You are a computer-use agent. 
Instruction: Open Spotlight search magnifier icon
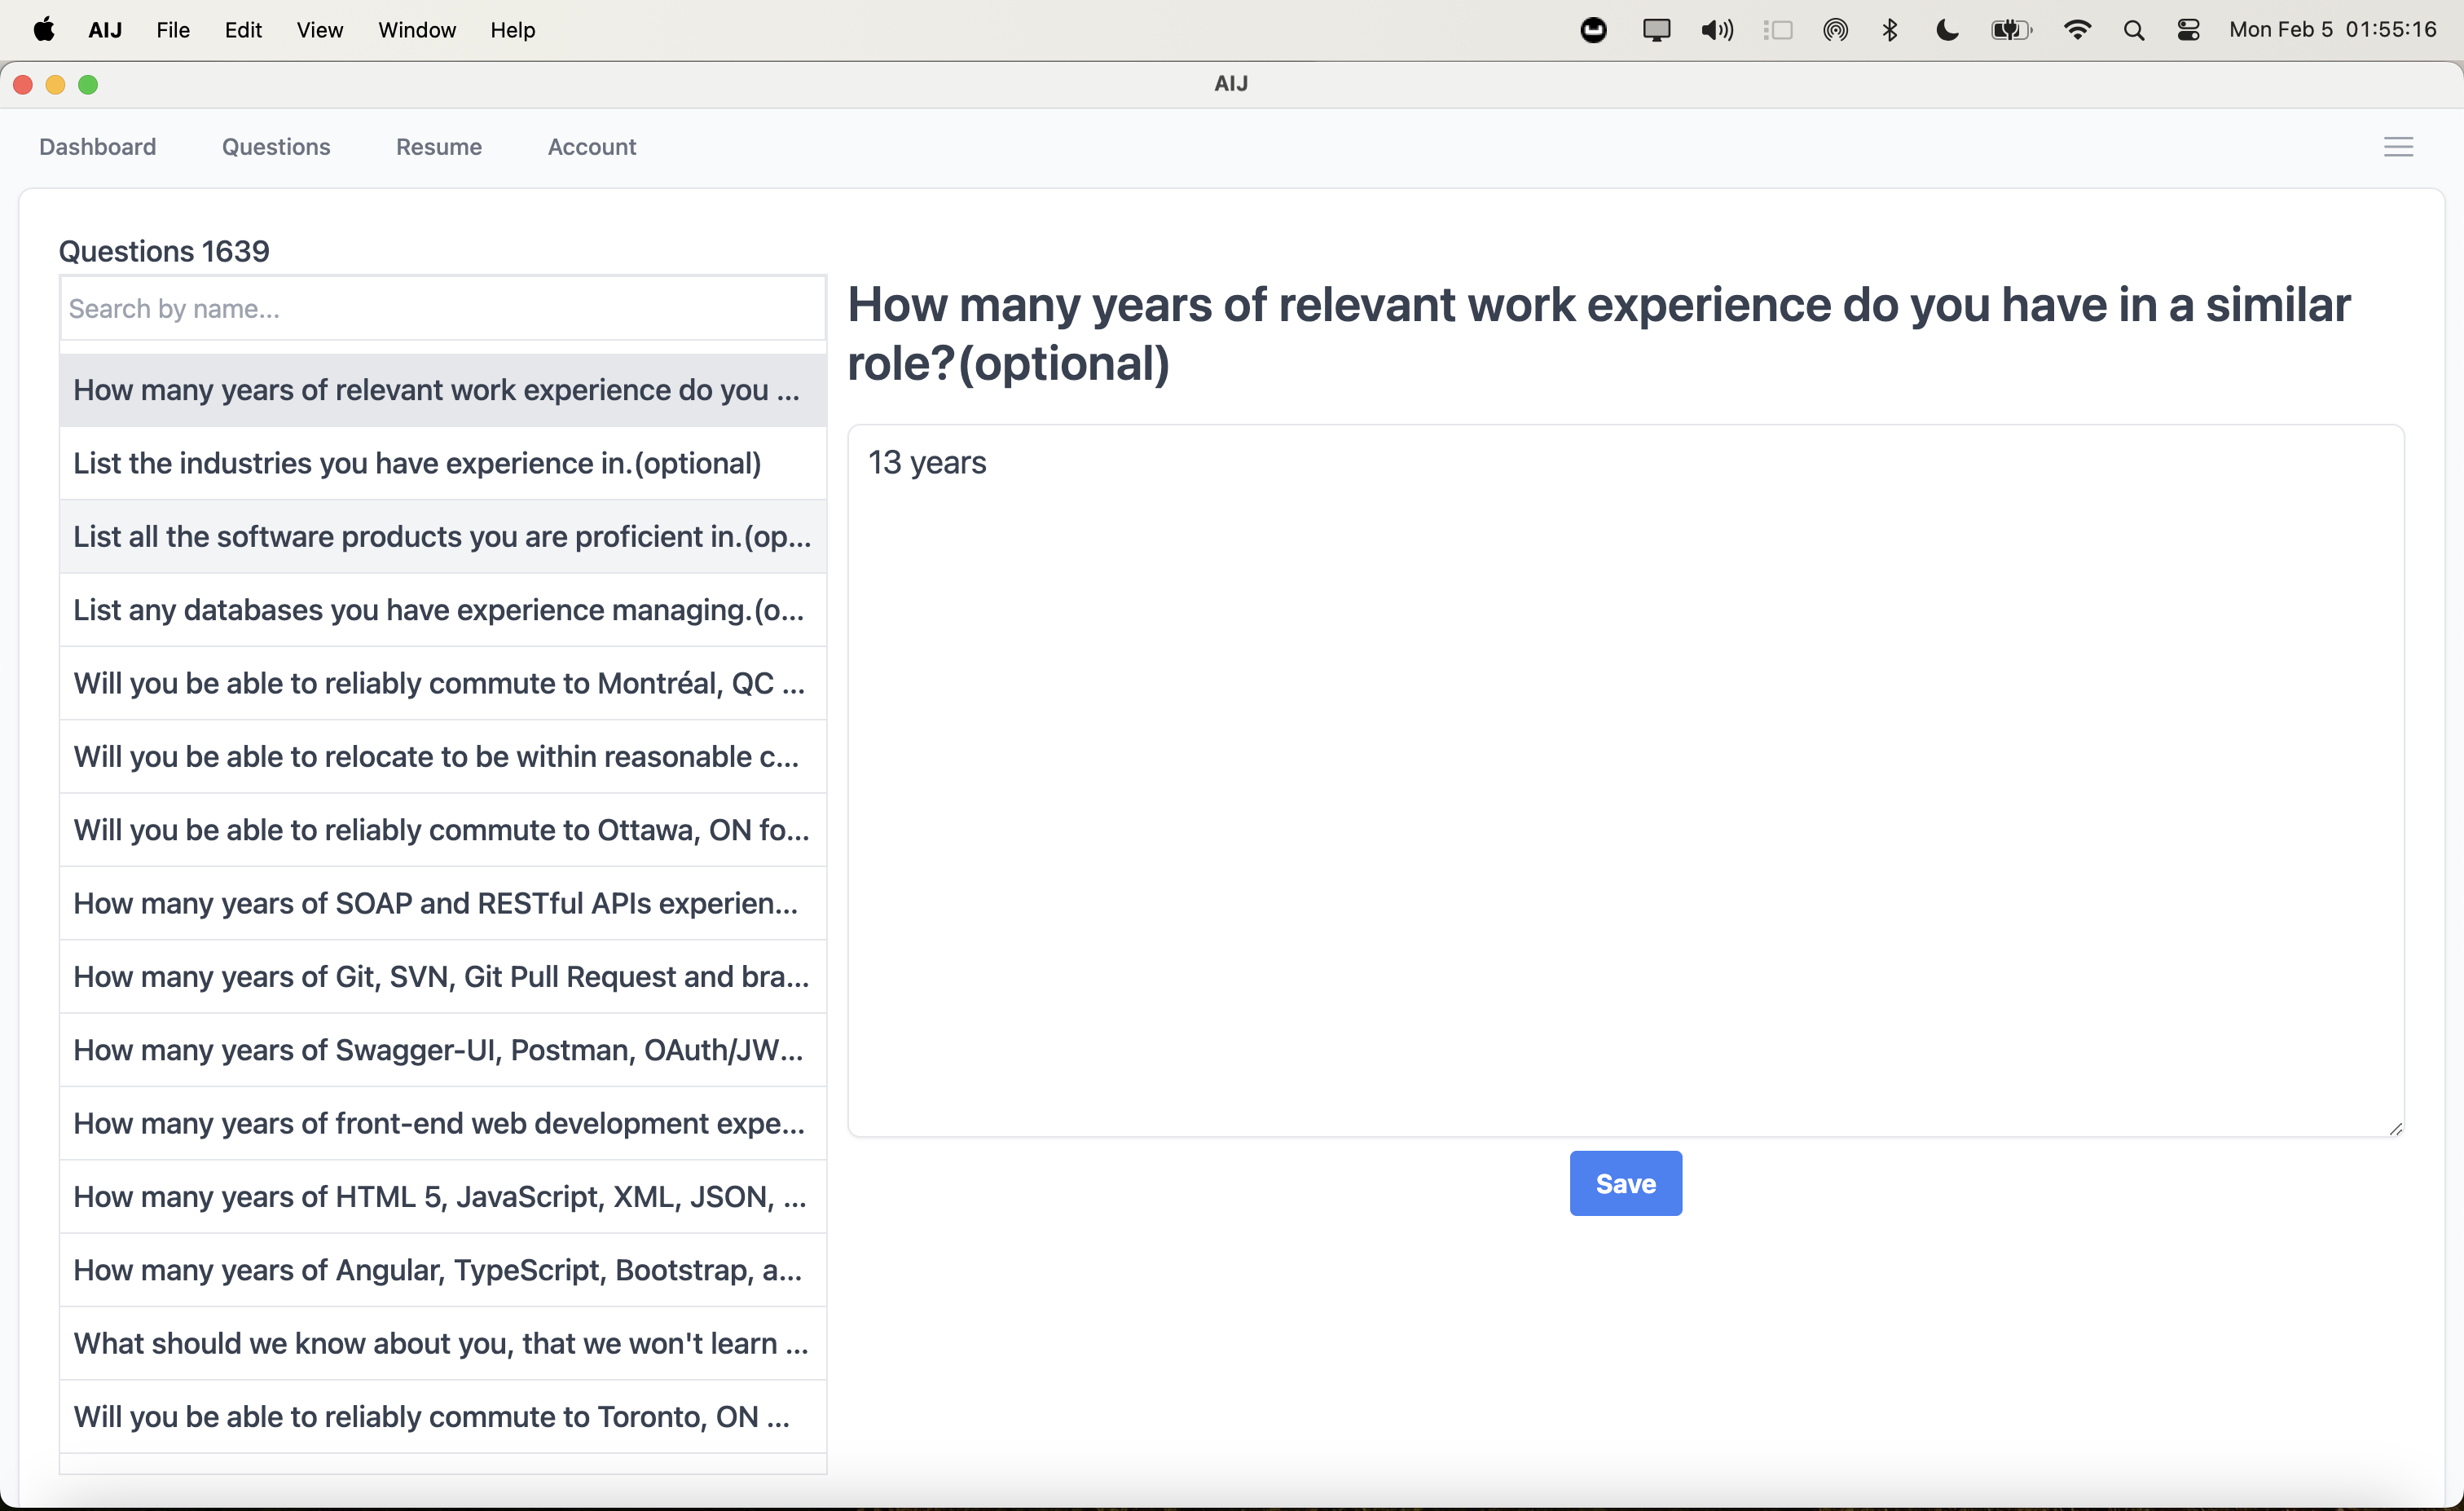[x=2133, y=30]
